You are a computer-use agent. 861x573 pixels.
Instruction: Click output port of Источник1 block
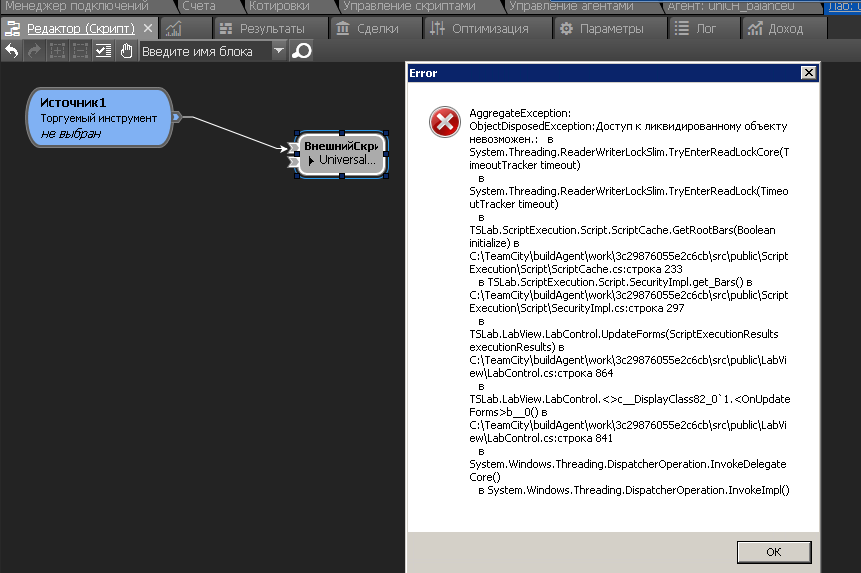pyautogui.click(x=177, y=117)
